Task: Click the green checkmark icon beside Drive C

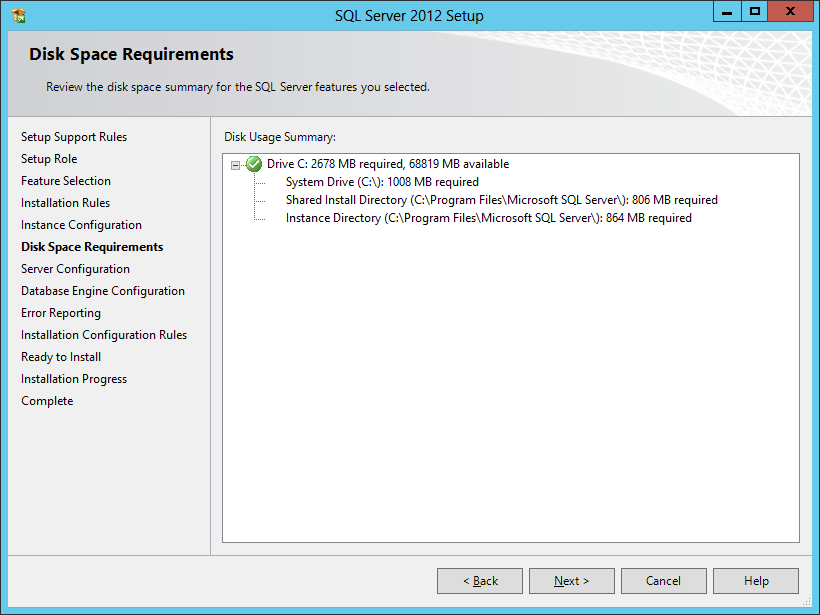Action: pyautogui.click(x=254, y=164)
